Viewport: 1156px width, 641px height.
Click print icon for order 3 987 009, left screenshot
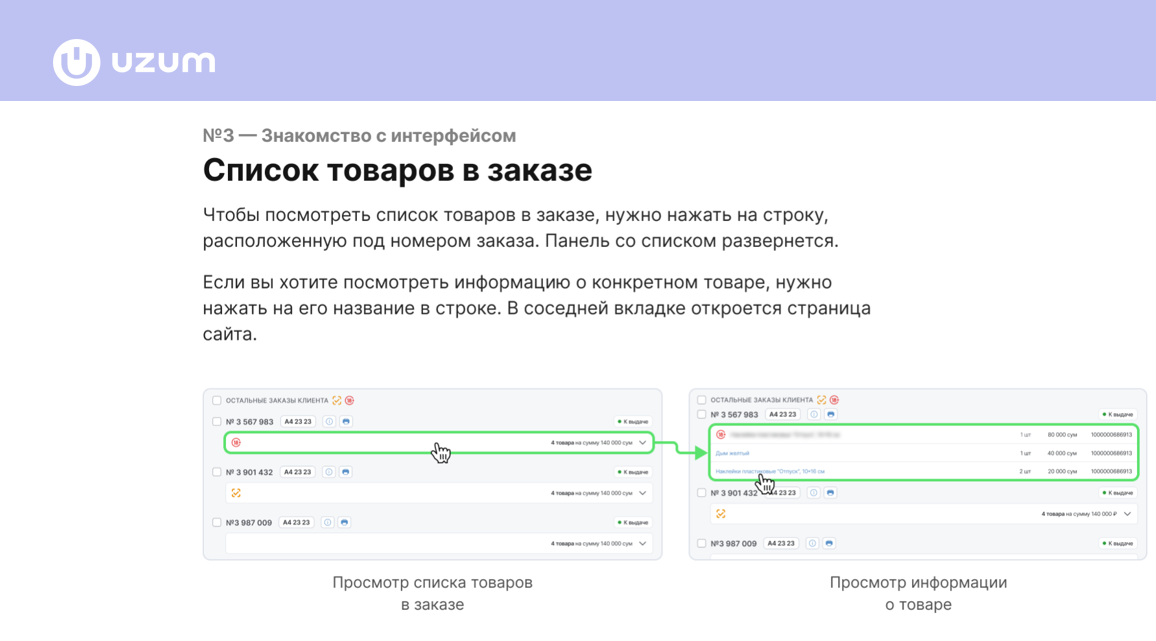click(x=344, y=522)
